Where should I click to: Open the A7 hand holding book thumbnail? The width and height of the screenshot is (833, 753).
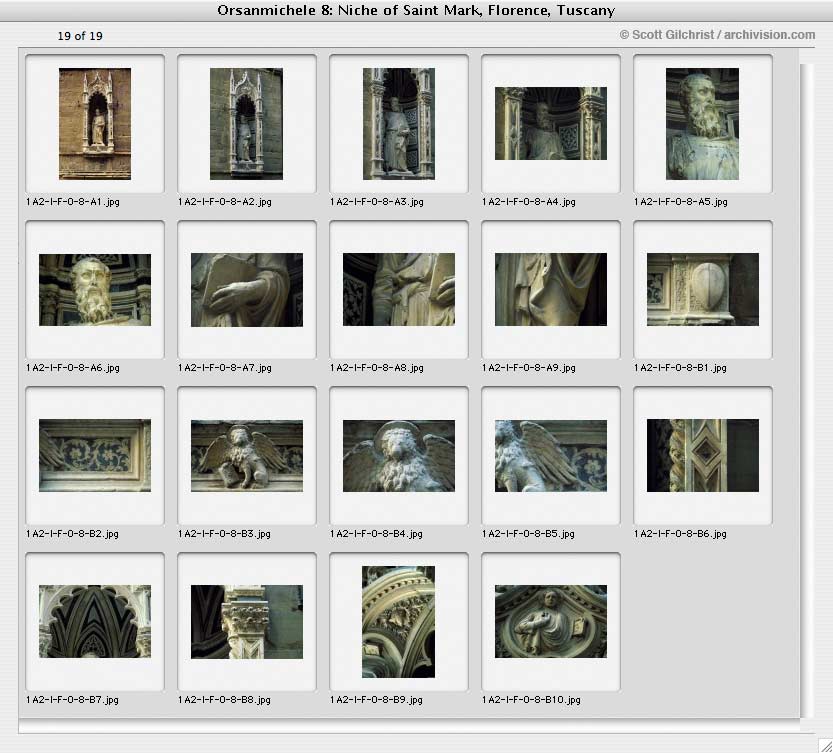[x=247, y=290]
